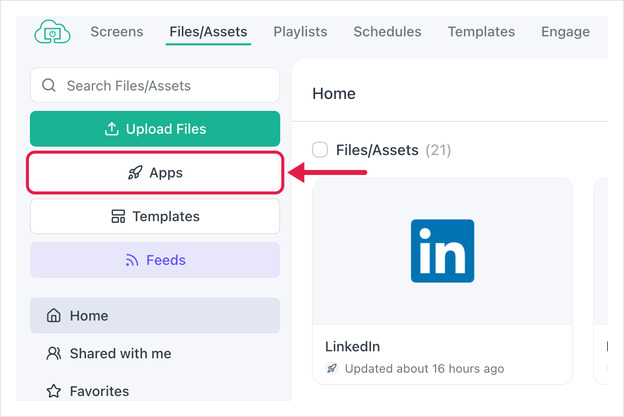Go to the Schedules tab

coord(387,32)
